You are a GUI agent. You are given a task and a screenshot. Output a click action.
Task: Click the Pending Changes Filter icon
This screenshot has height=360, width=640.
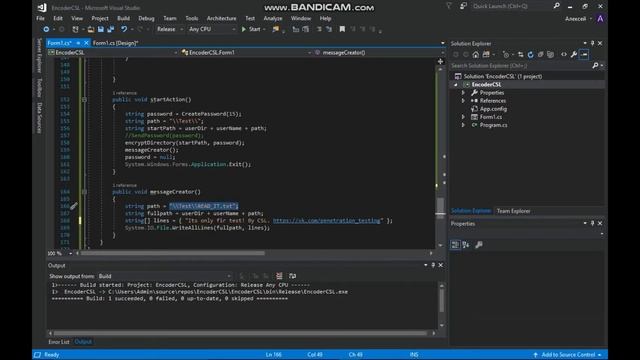(506, 54)
